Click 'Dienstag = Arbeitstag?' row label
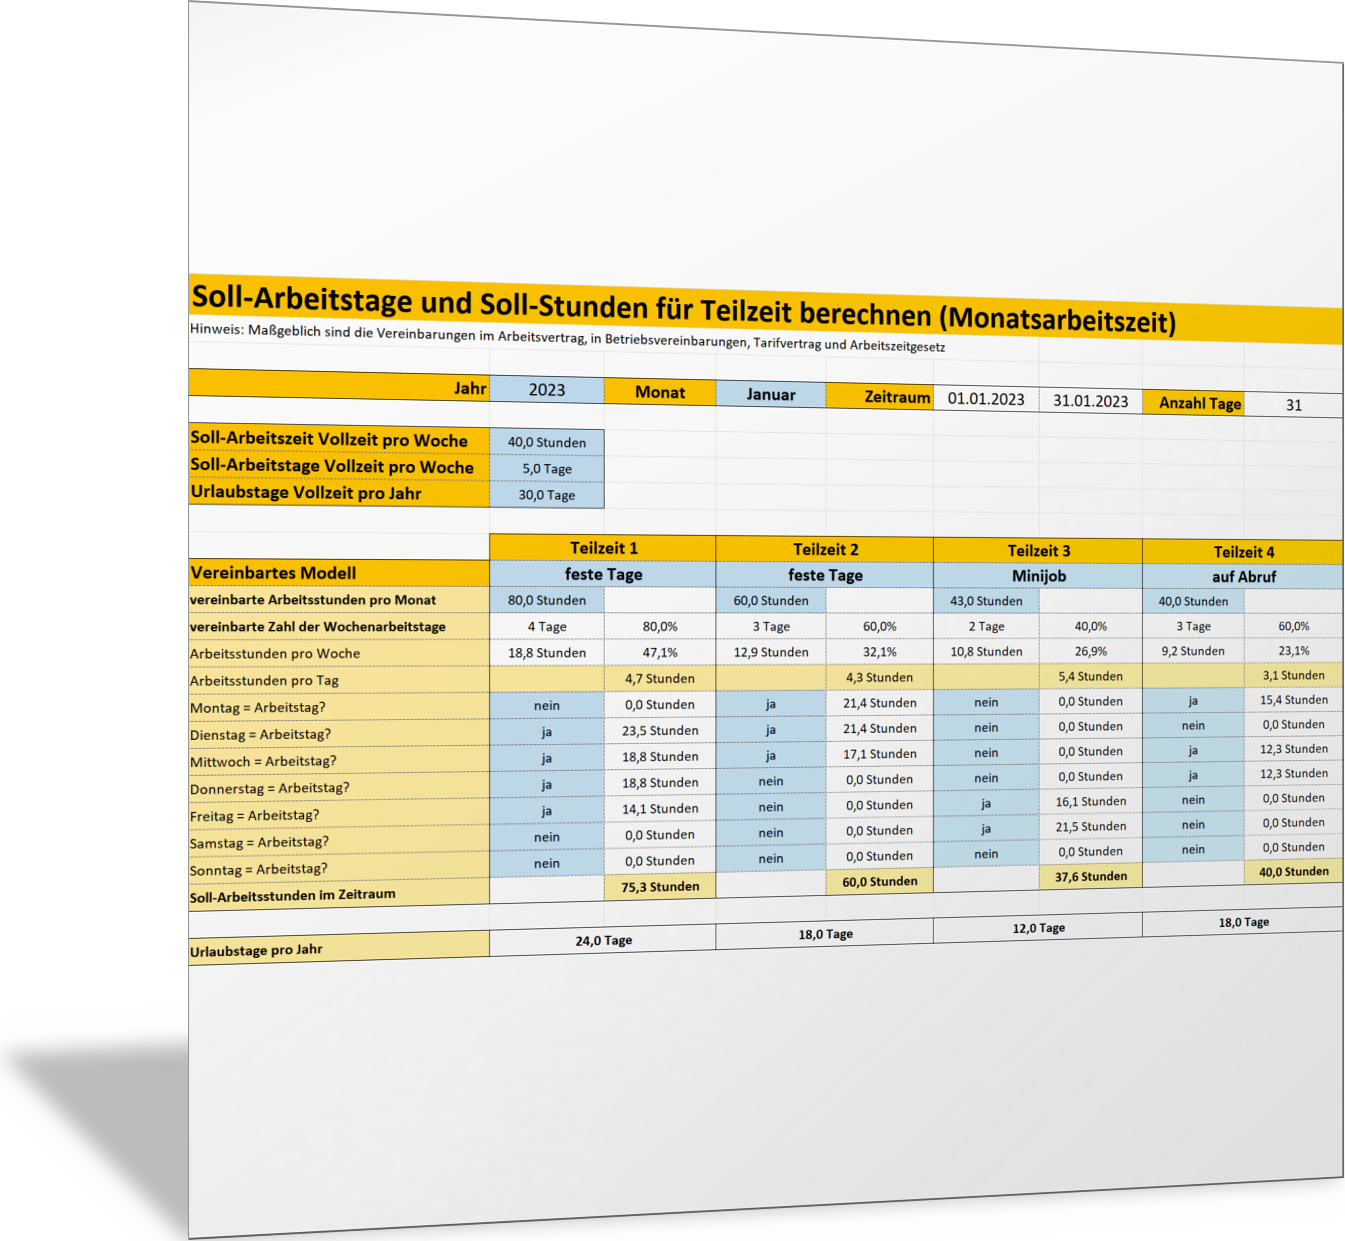 (339, 735)
